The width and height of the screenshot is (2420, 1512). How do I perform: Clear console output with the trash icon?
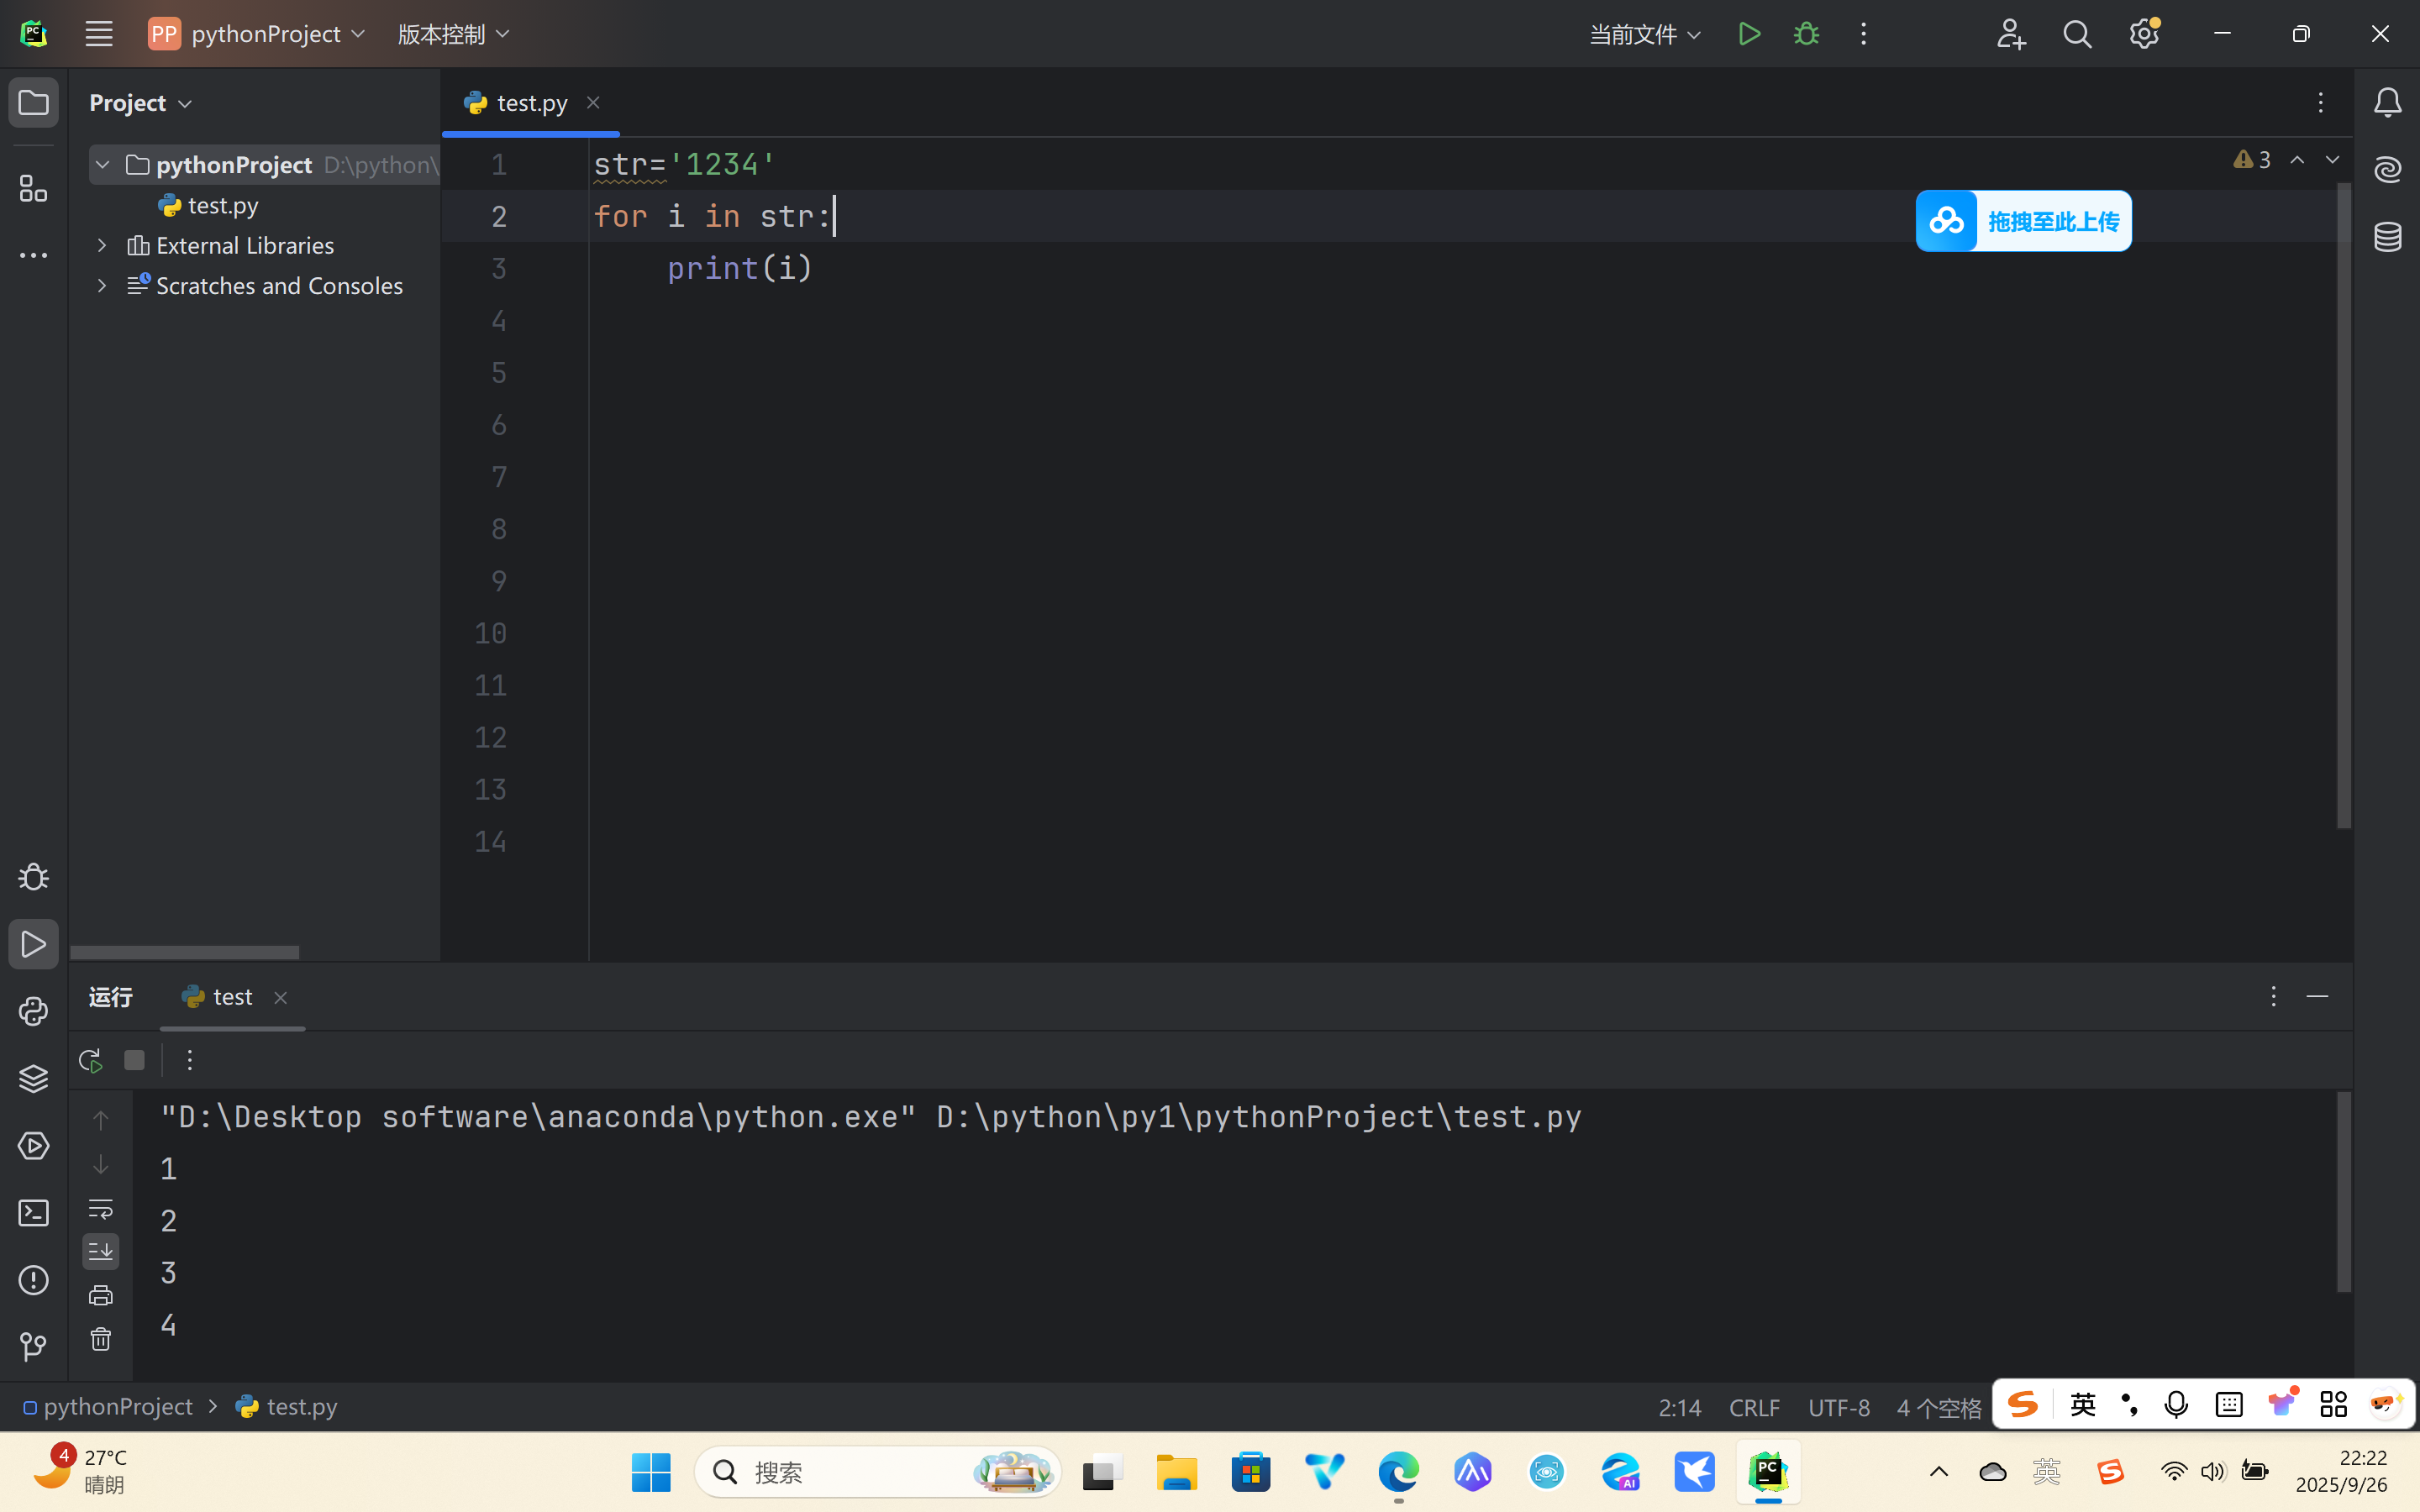100,1339
